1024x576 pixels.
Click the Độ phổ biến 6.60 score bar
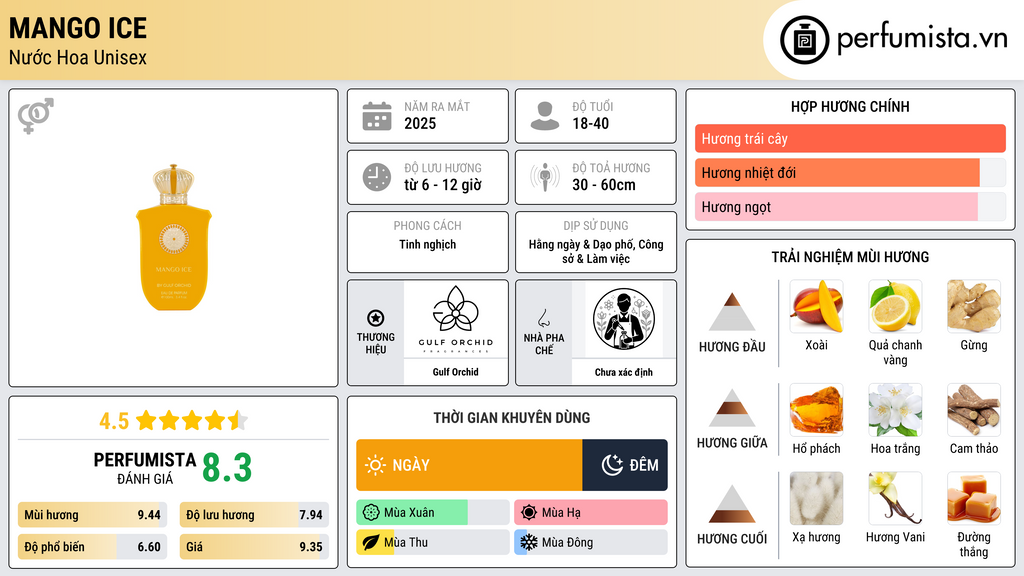[93, 547]
